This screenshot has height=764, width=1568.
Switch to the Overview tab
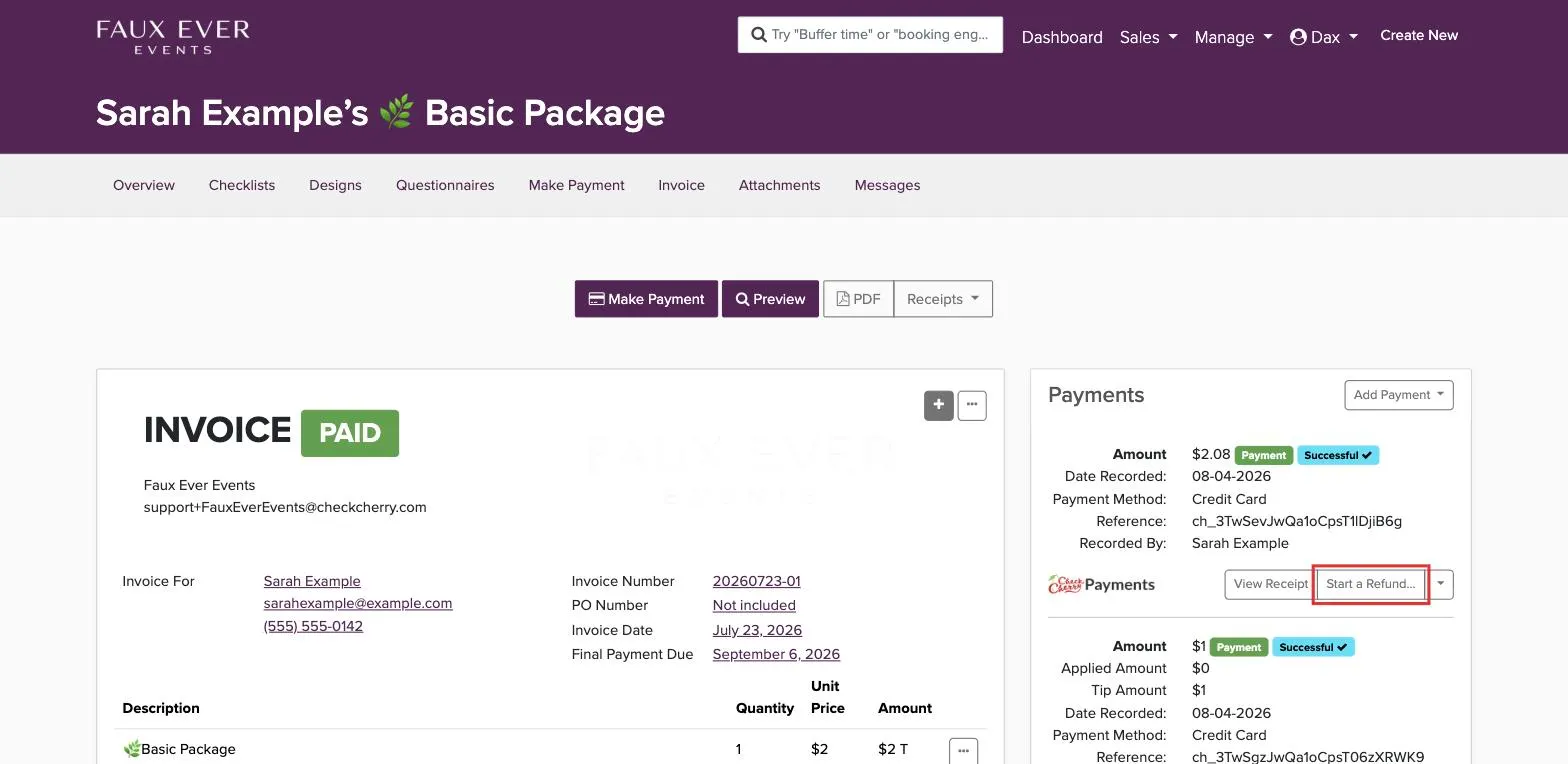(x=144, y=185)
